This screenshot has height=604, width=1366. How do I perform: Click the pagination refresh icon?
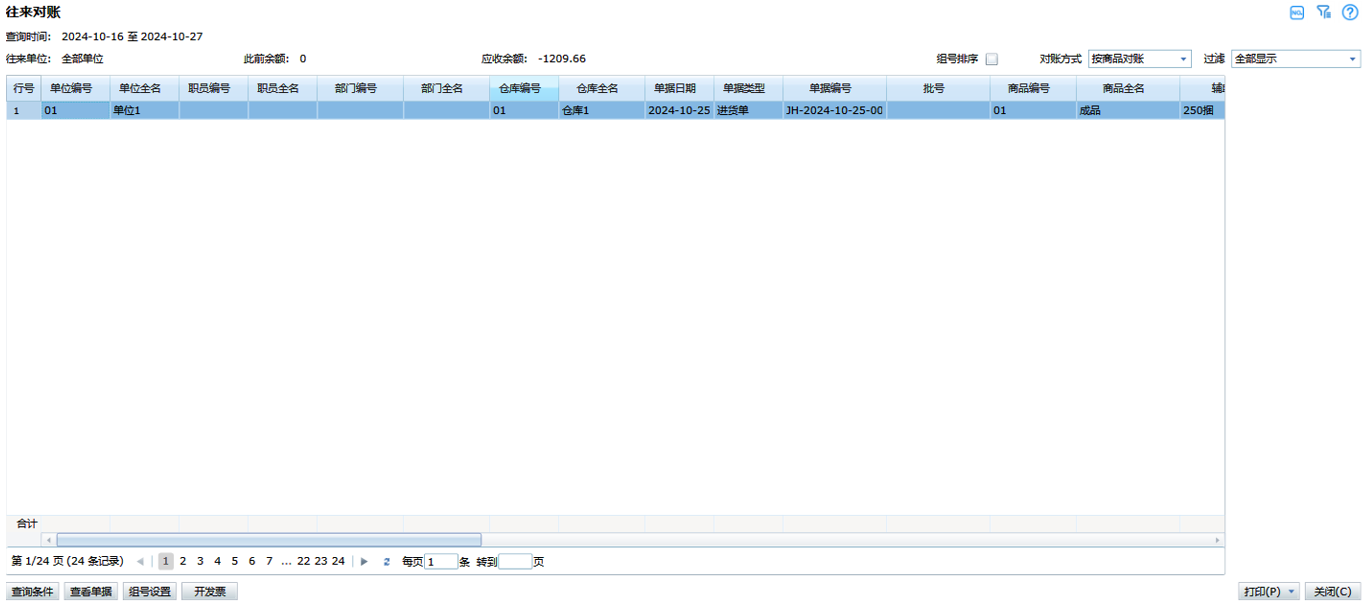pos(386,562)
